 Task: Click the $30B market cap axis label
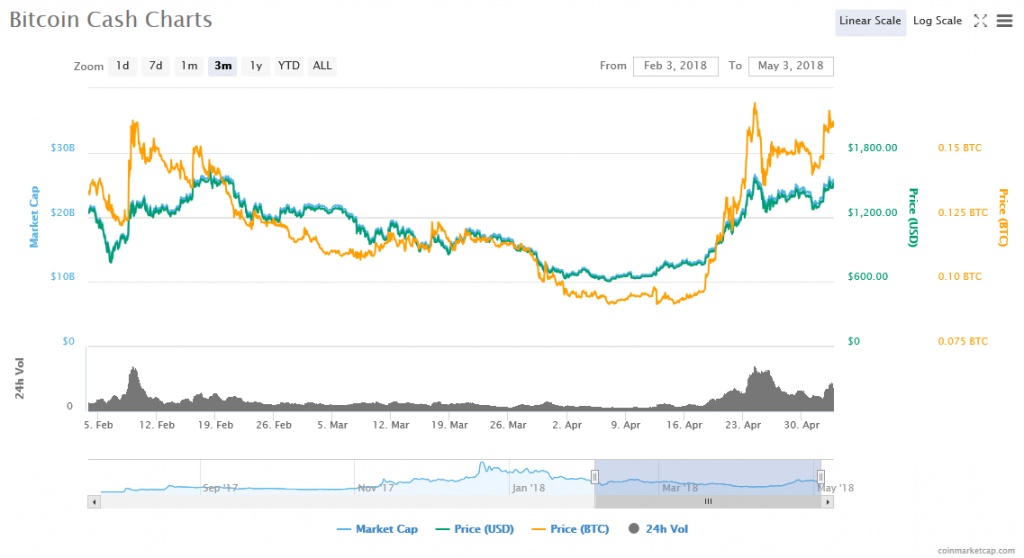point(63,148)
